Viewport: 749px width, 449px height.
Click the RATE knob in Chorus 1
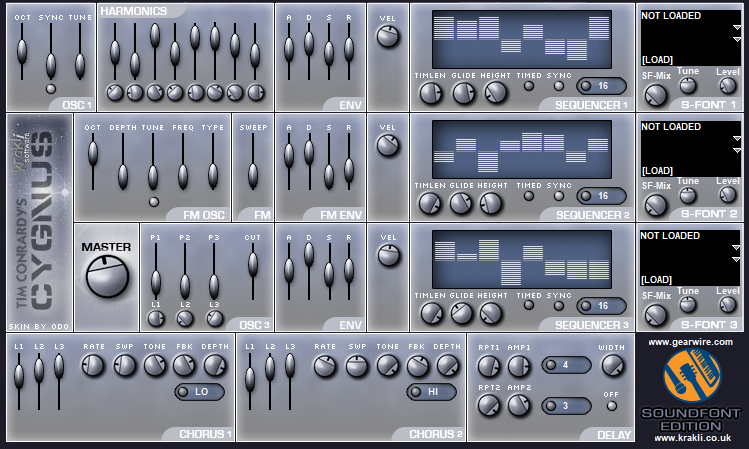[x=94, y=367]
